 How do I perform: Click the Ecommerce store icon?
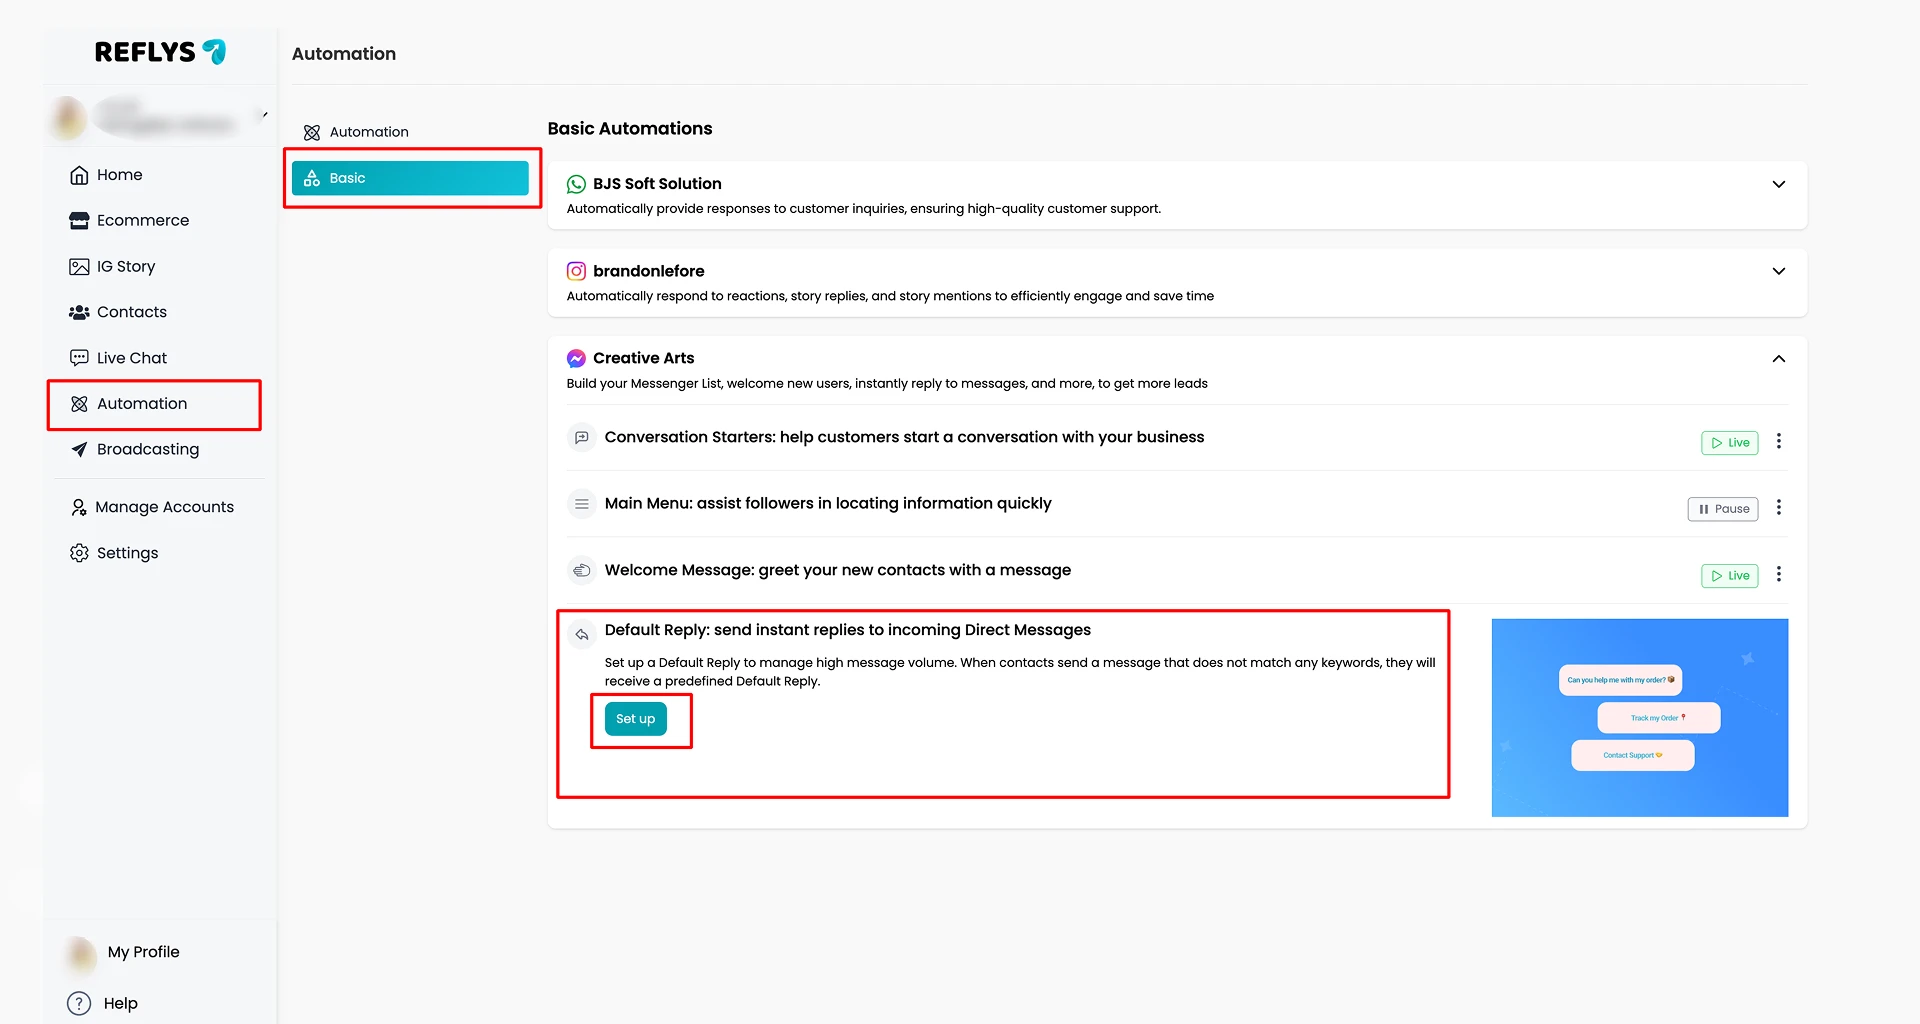(79, 221)
